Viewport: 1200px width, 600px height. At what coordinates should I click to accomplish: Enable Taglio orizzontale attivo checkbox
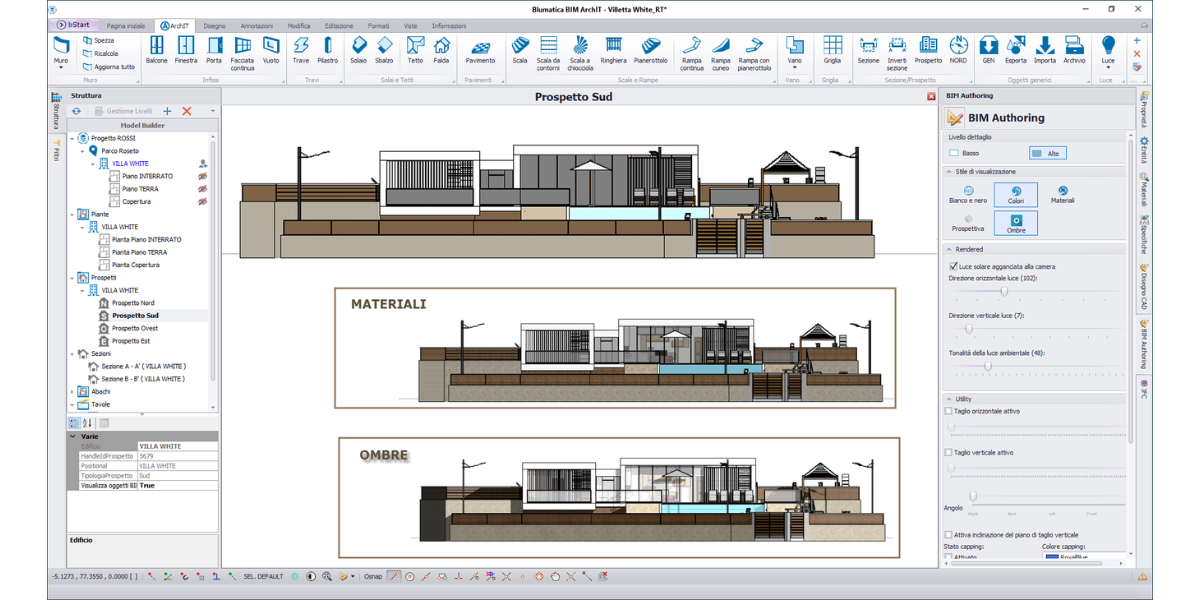[950, 411]
